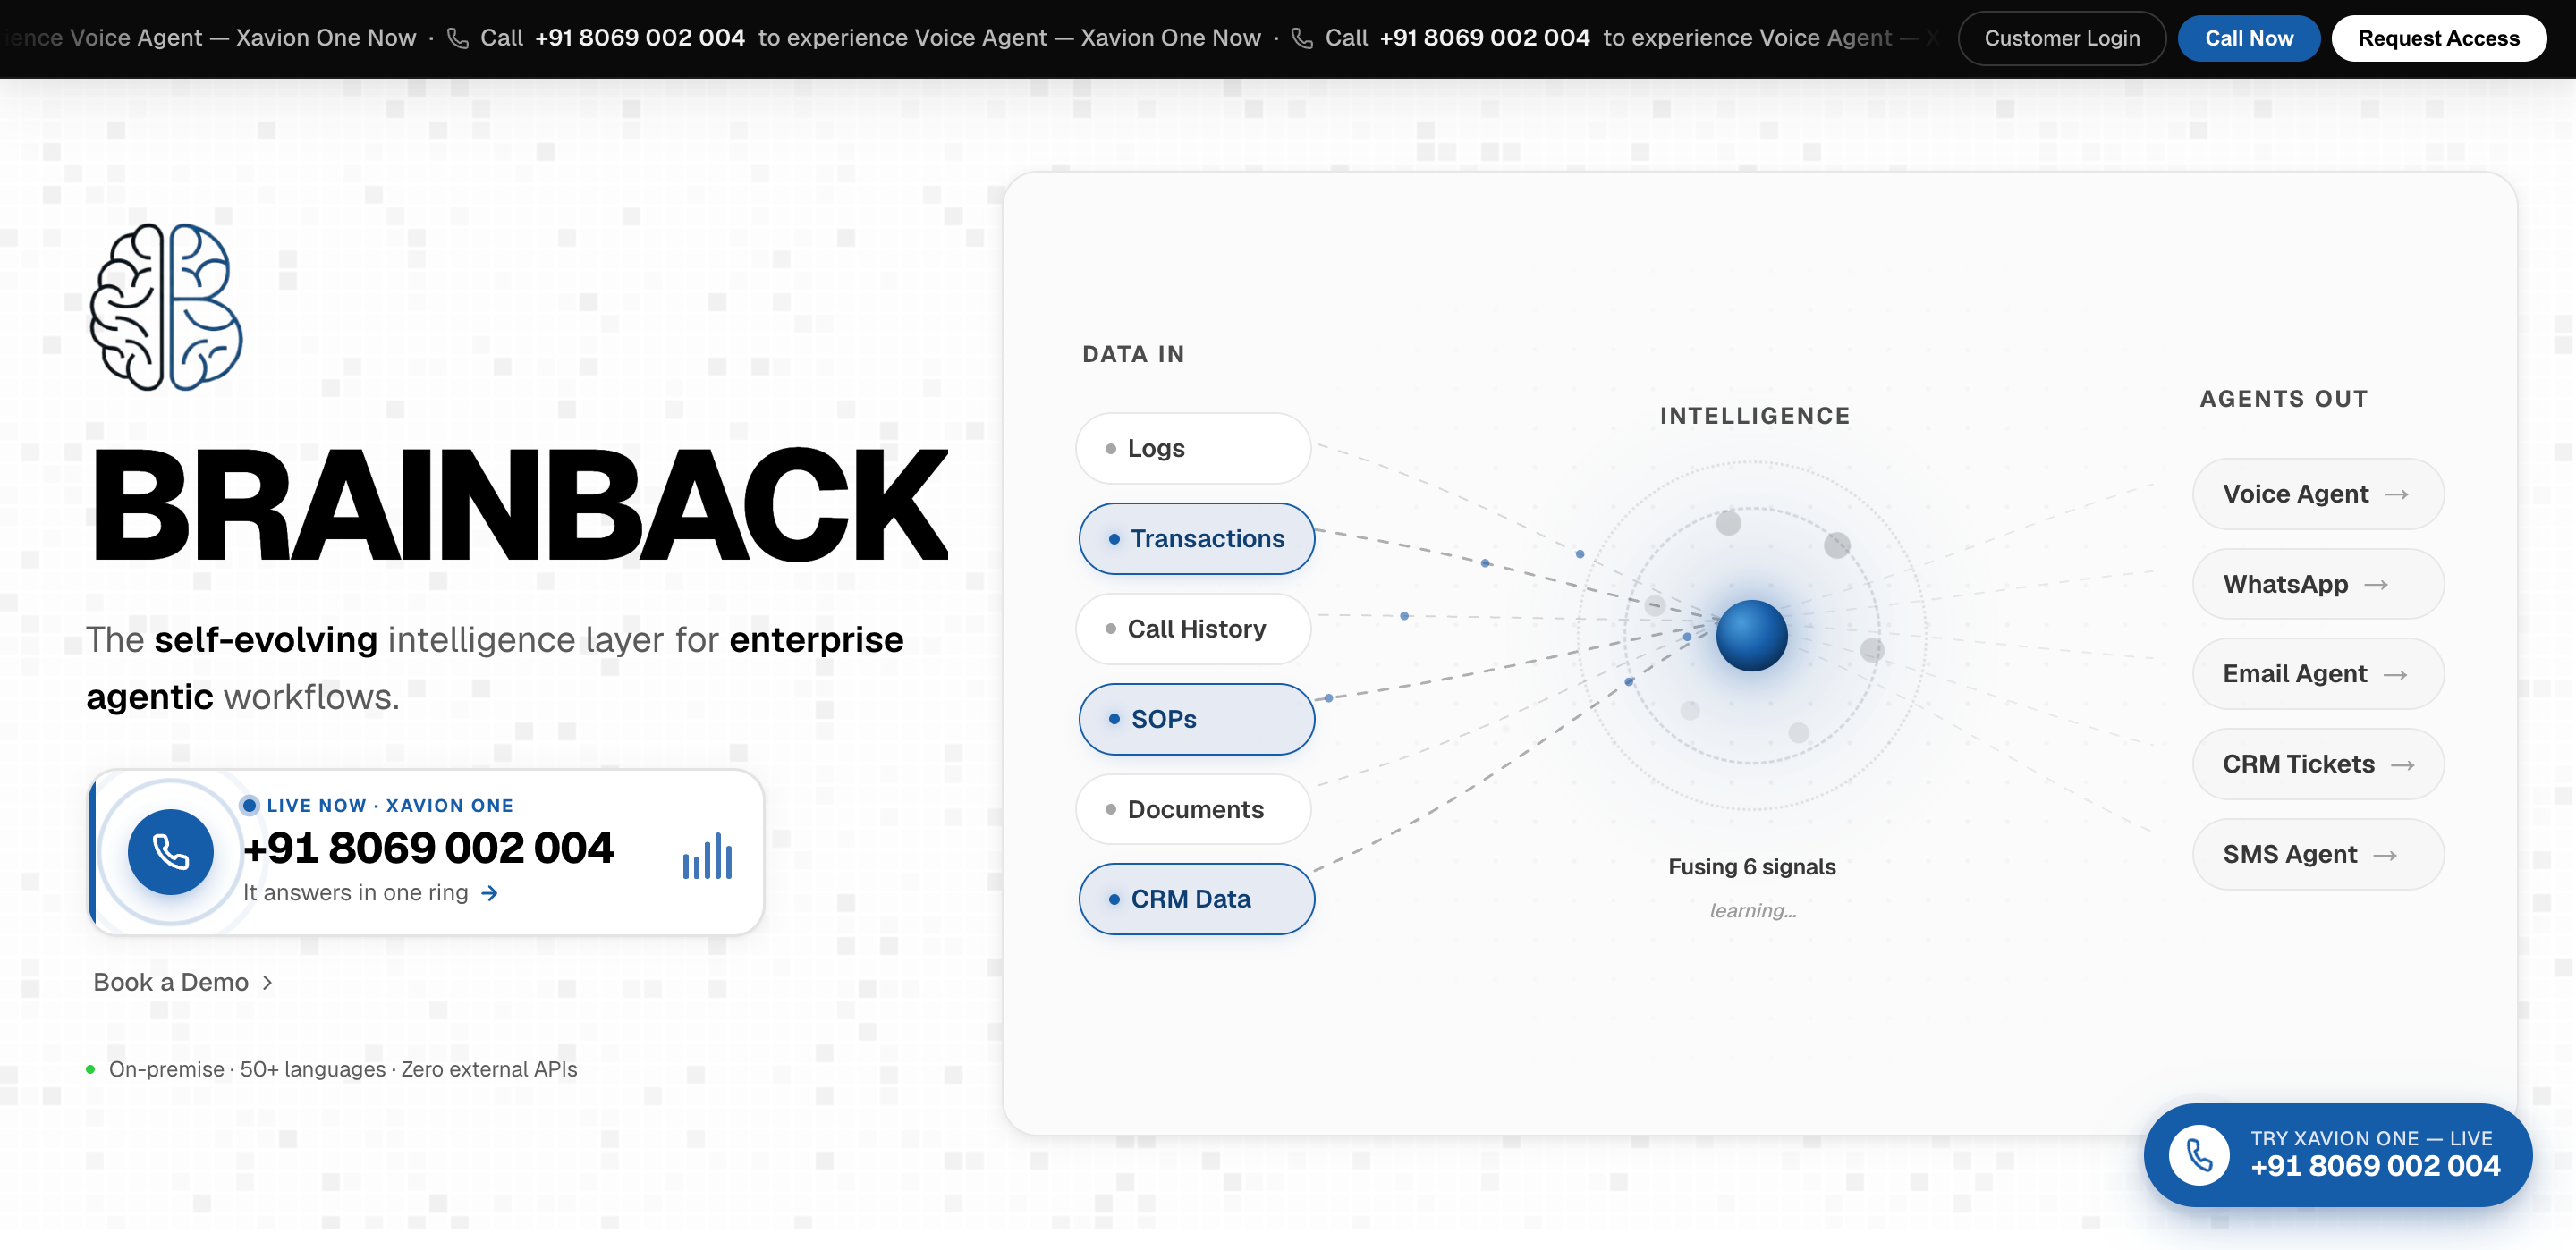The width and height of the screenshot is (2576, 1250).
Task: Click the arrow after 'It answers in one ring'
Action: (489, 893)
